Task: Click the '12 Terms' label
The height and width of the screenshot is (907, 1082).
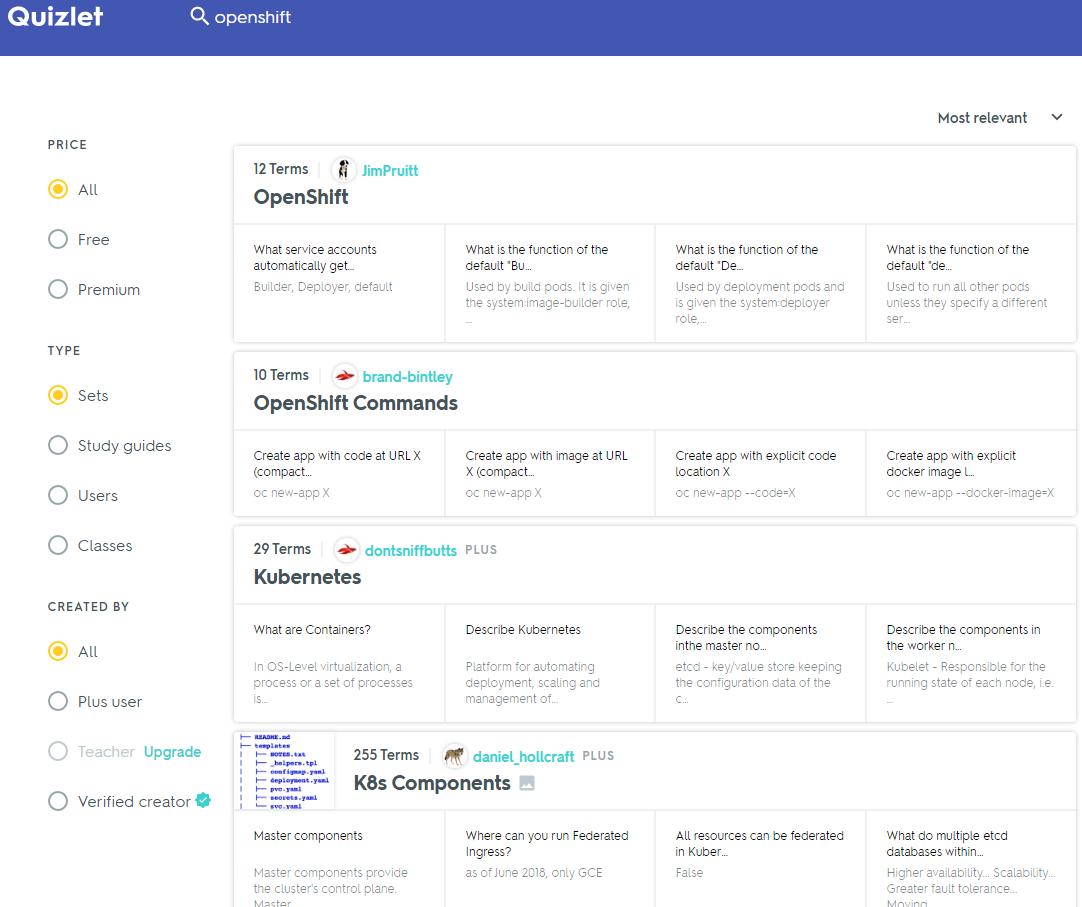Action: click(x=281, y=169)
